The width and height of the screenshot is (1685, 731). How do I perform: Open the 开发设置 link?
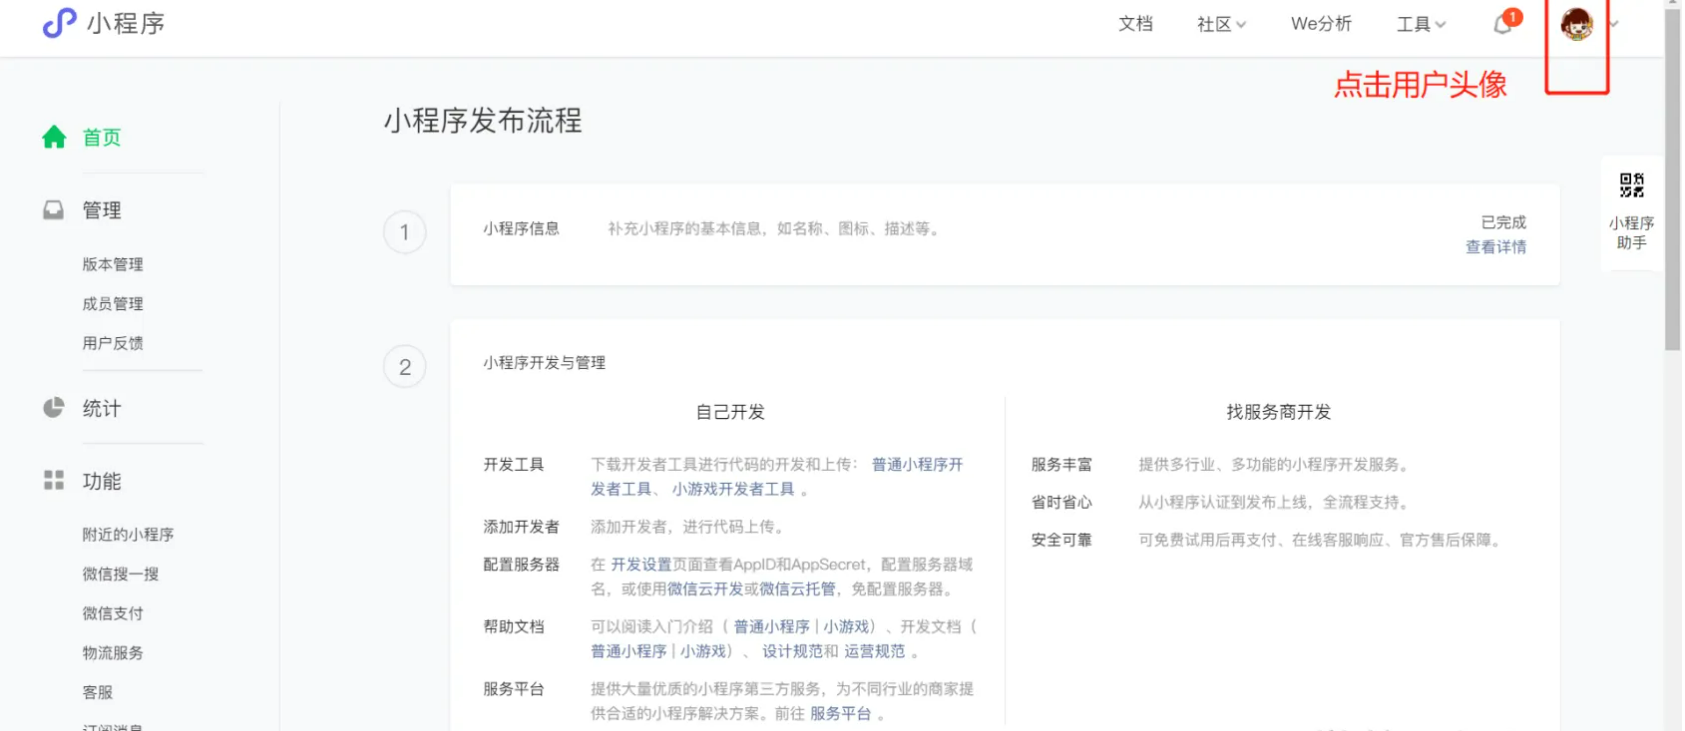[641, 564]
